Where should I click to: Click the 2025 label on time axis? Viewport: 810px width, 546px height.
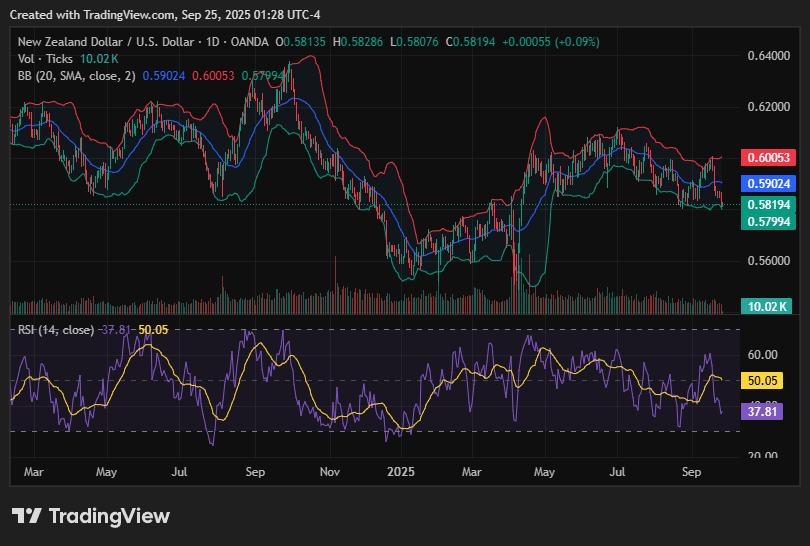[401, 472]
